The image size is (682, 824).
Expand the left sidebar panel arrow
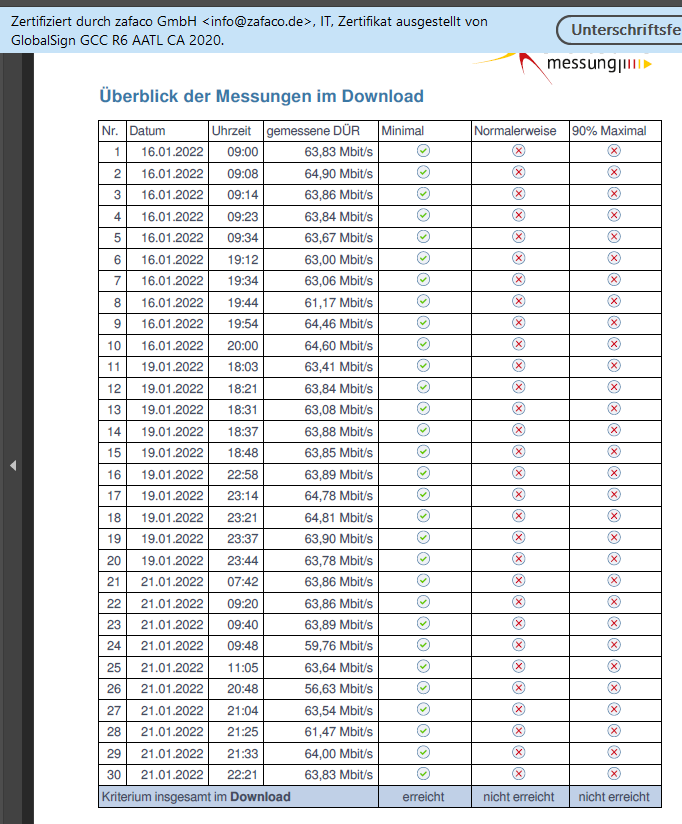(13, 465)
